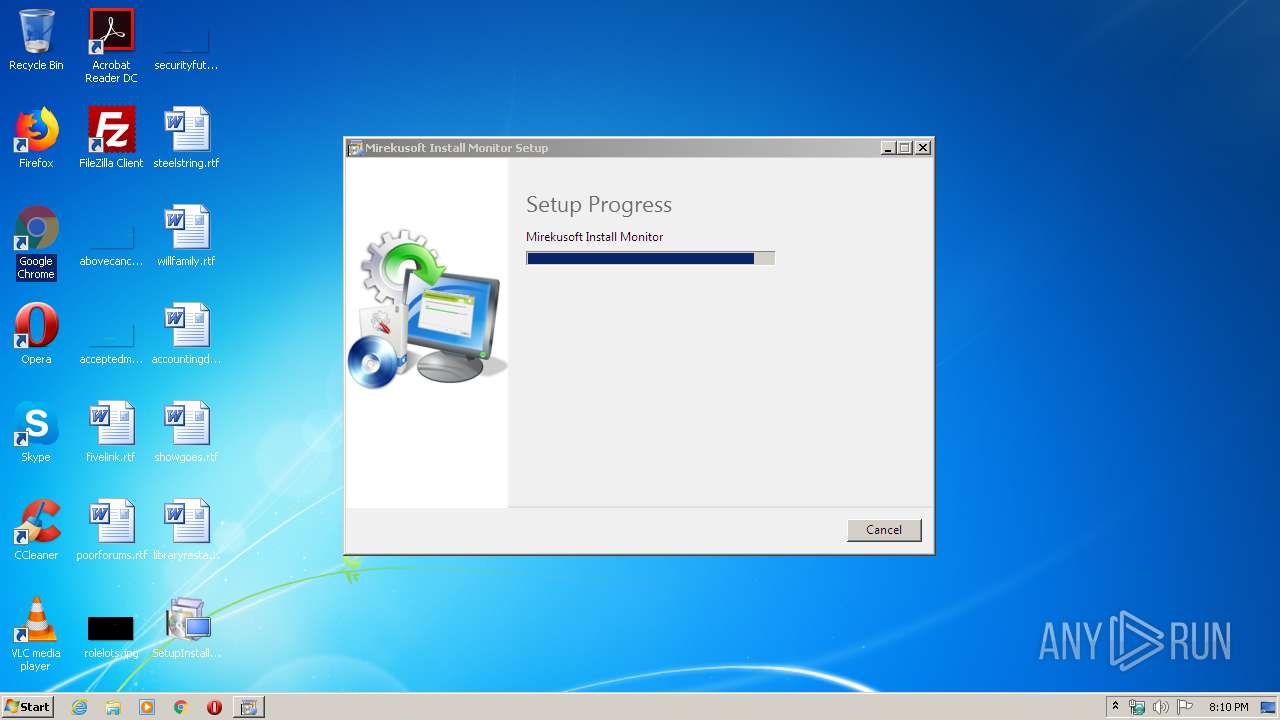
Task: Open Action Center flag icon
Action: (1185, 707)
